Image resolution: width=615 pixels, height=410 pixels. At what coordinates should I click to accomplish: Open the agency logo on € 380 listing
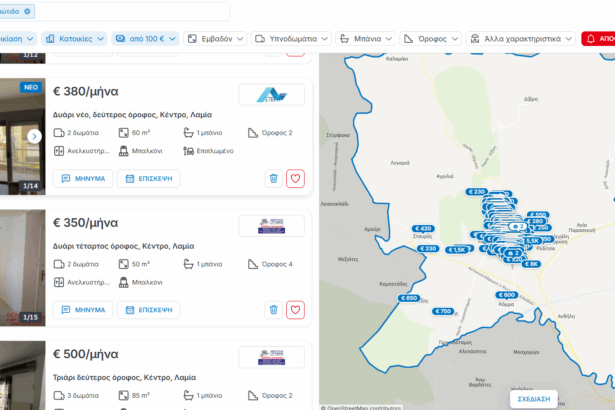click(271, 95)
